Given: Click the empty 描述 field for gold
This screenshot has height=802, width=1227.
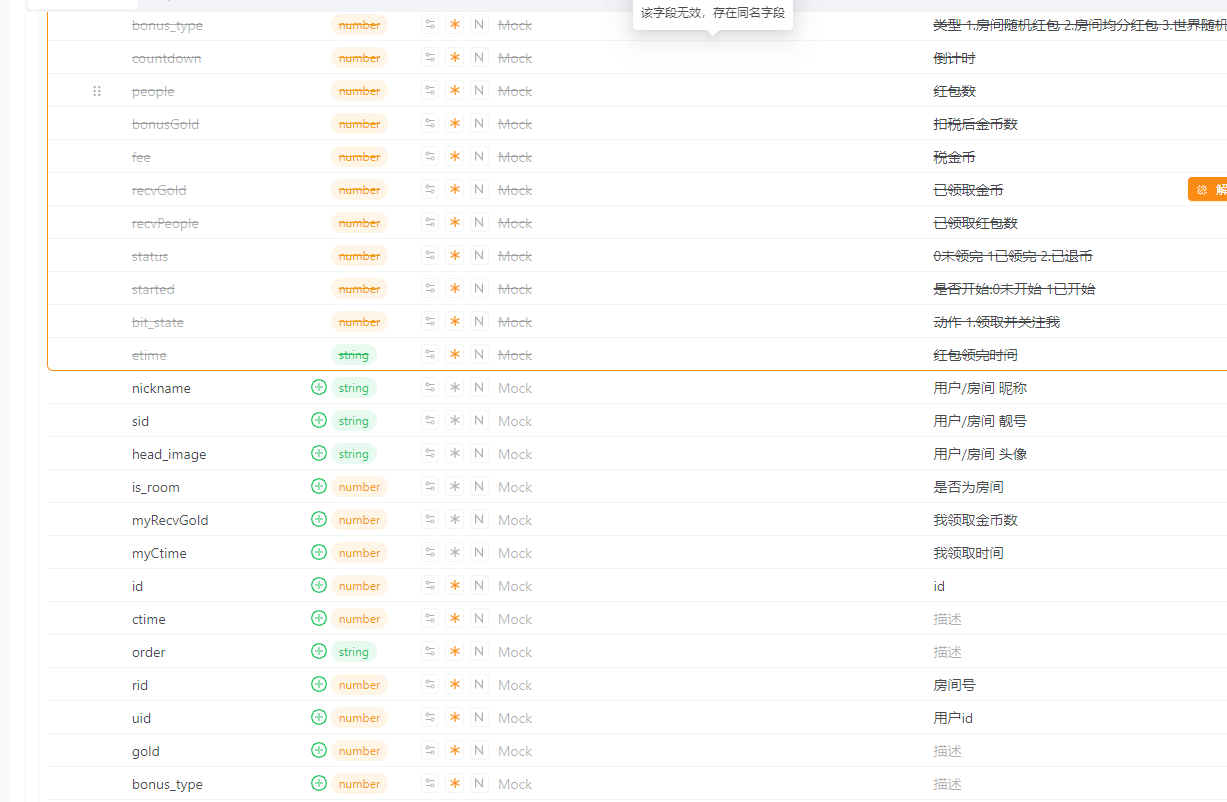Looking at the screenshot, I should 948,750.
